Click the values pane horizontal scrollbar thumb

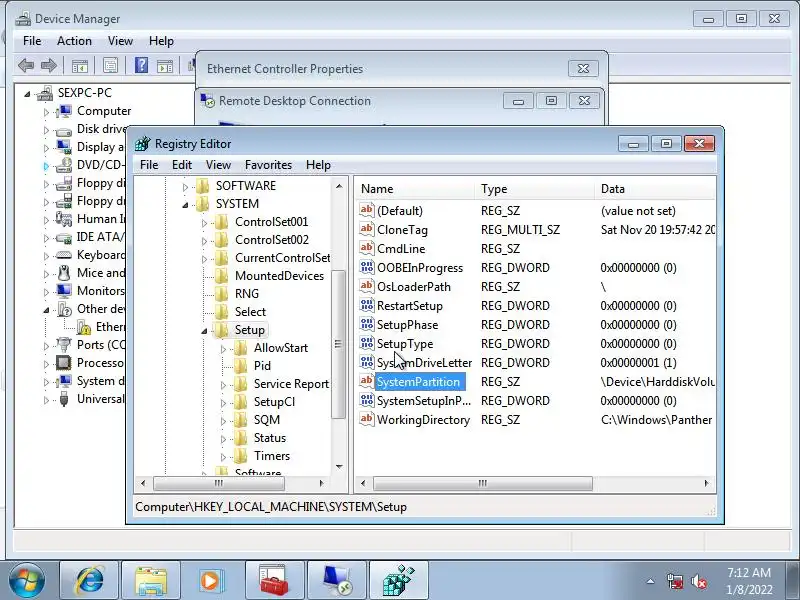(x=483, y=483)
